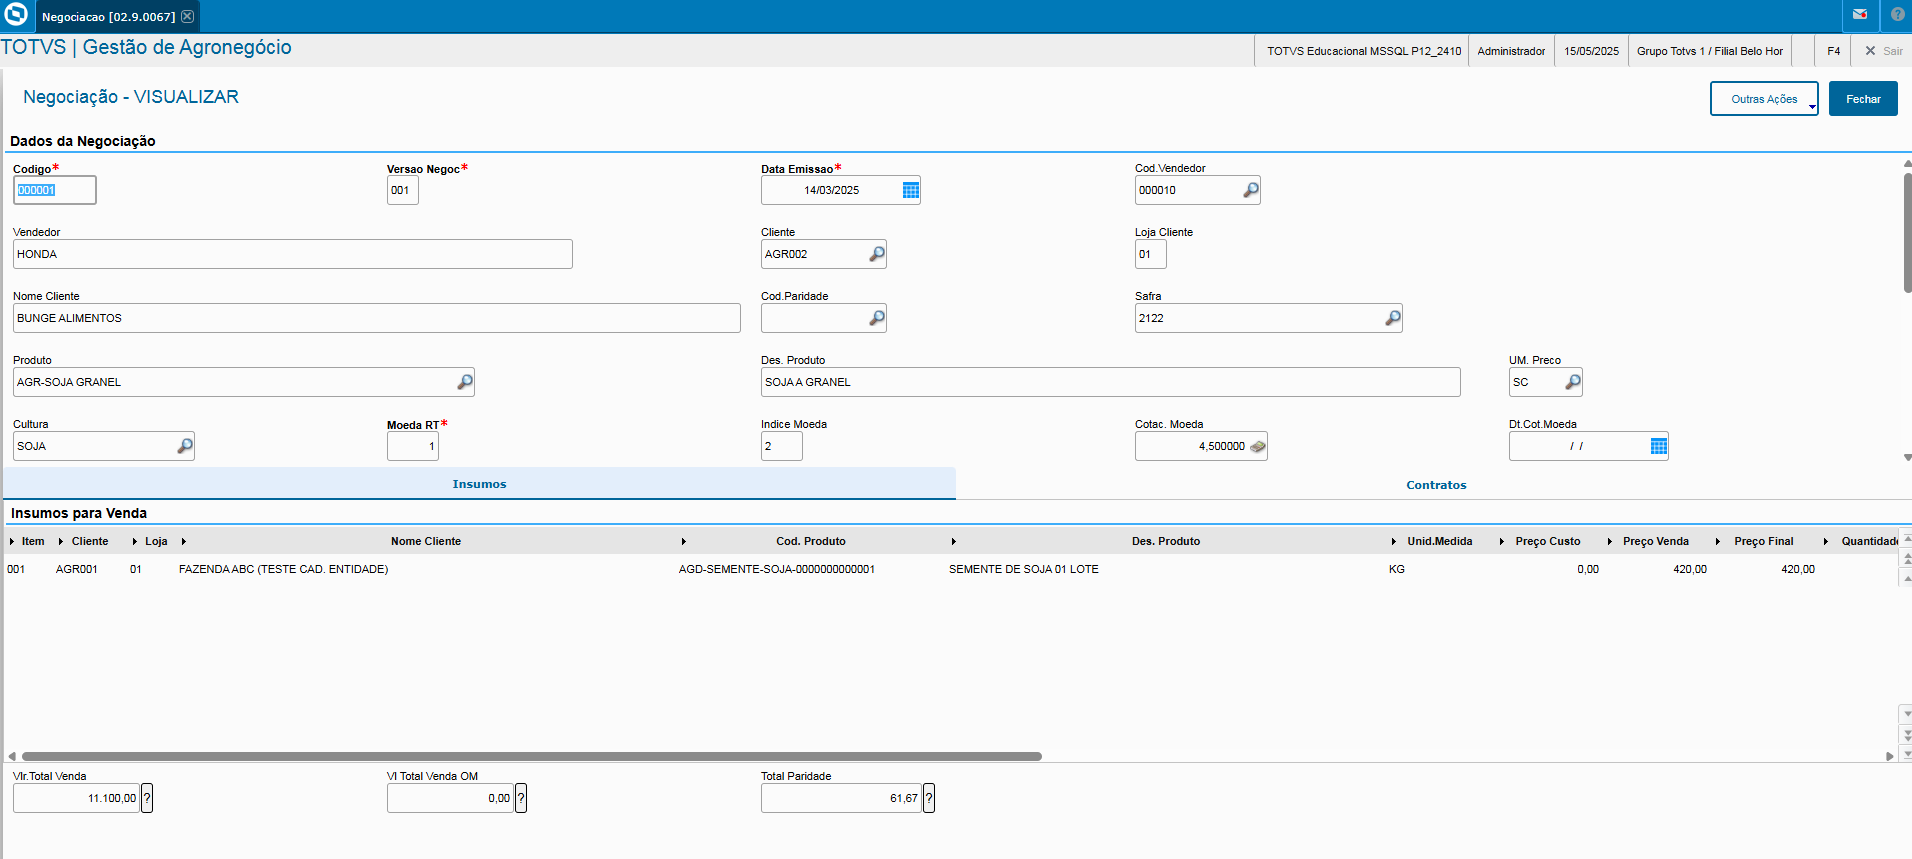Select grid cell 'AGR001'
Viewport: 1912px width, 859px height.
(x=77, y=569)
